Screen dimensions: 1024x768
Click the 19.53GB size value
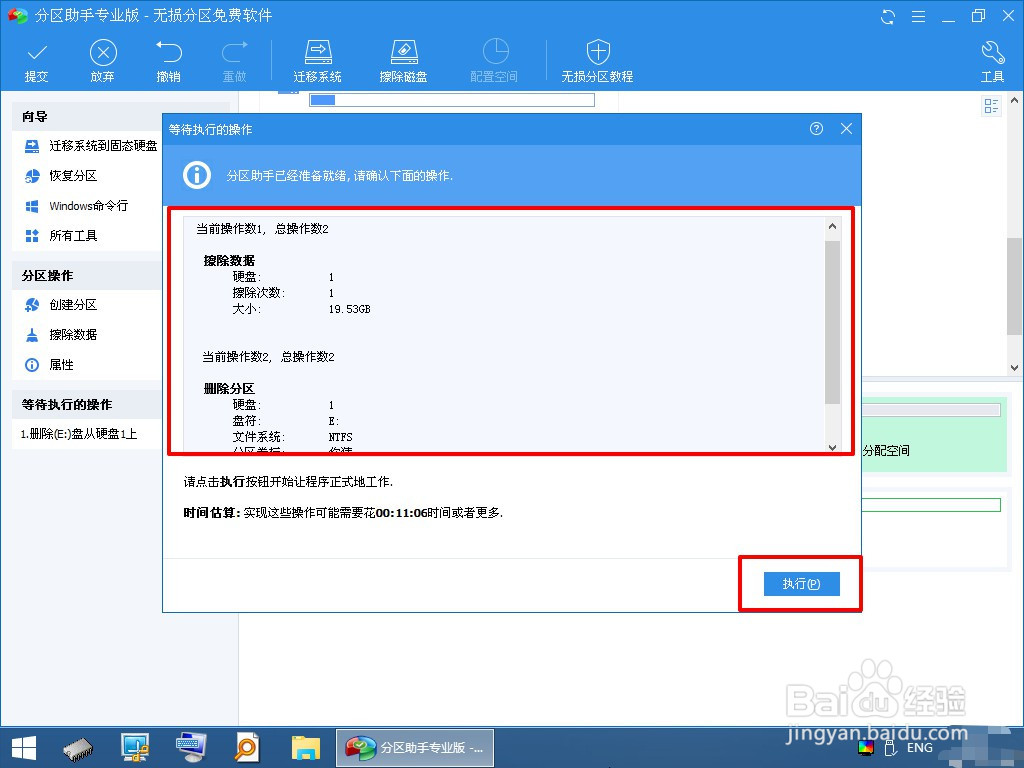(x=349, y=309)
